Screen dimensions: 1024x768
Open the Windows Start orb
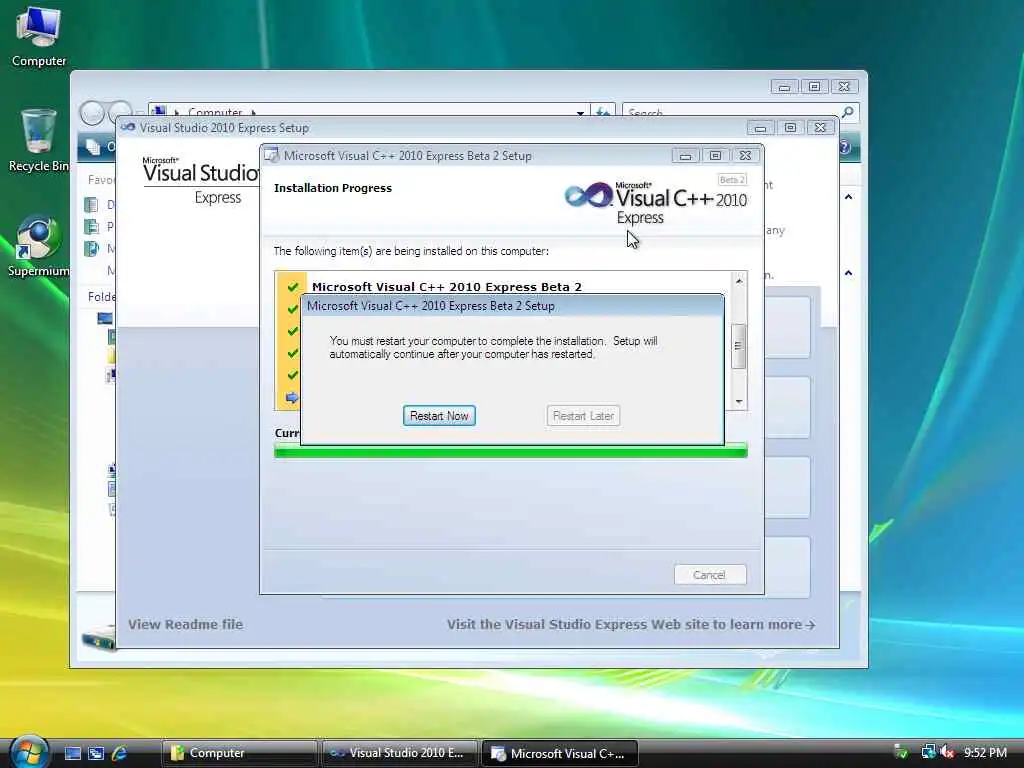click(28, 752)
